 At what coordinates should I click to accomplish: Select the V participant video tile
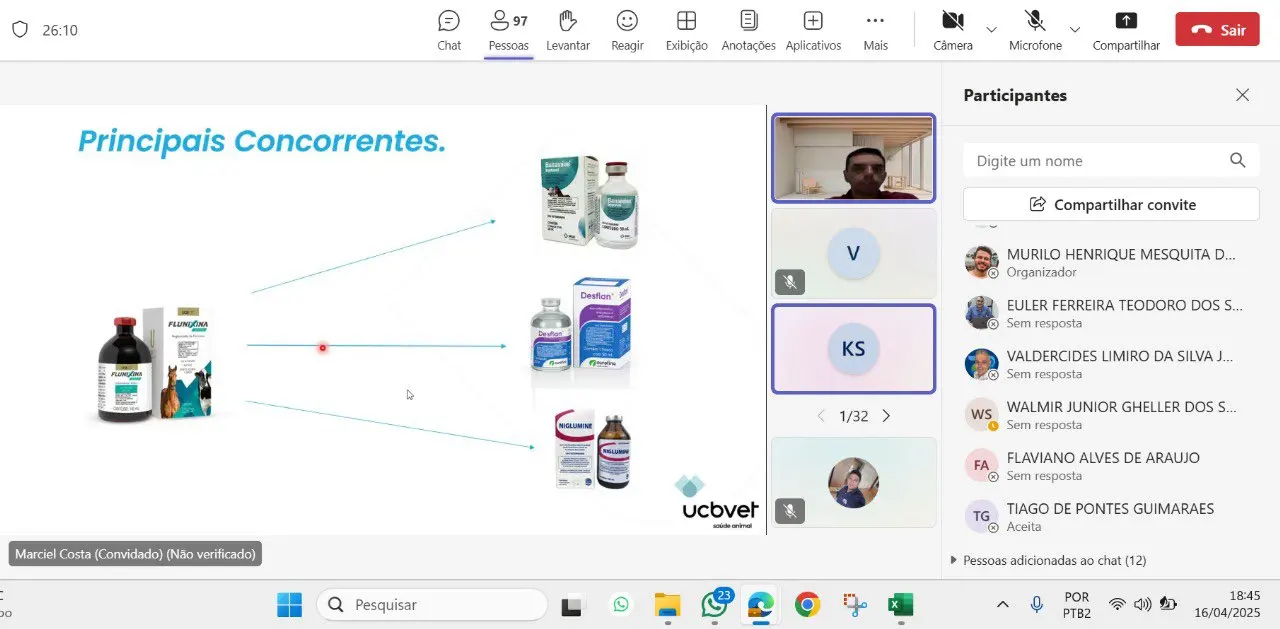click(853, 253)
